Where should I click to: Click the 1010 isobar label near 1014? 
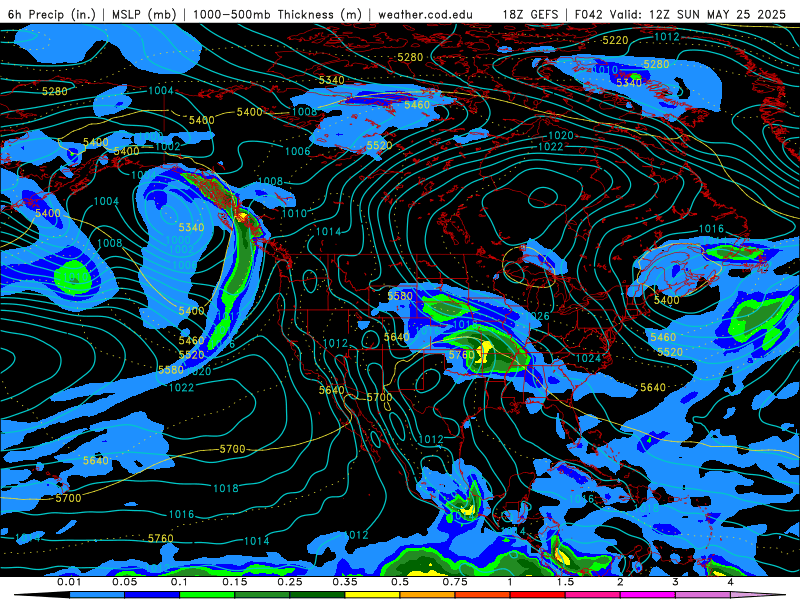coord(294,213)
